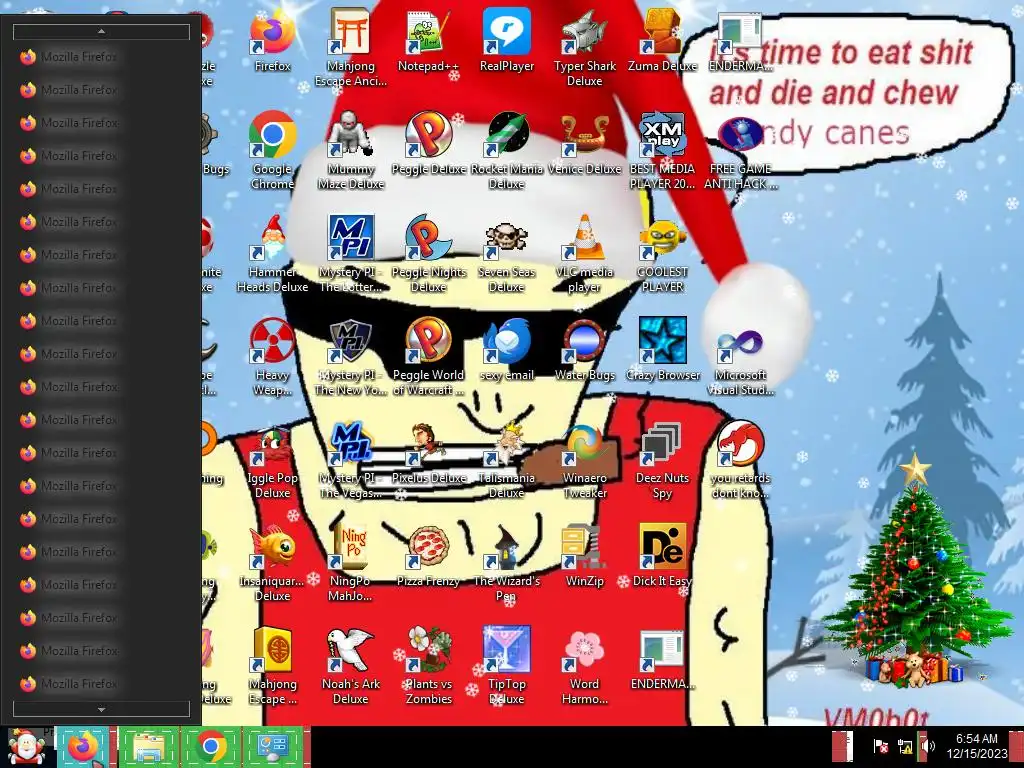
Task: Open VLC media player shortcut
Action: pyautogui.click(x=584, y=253)
